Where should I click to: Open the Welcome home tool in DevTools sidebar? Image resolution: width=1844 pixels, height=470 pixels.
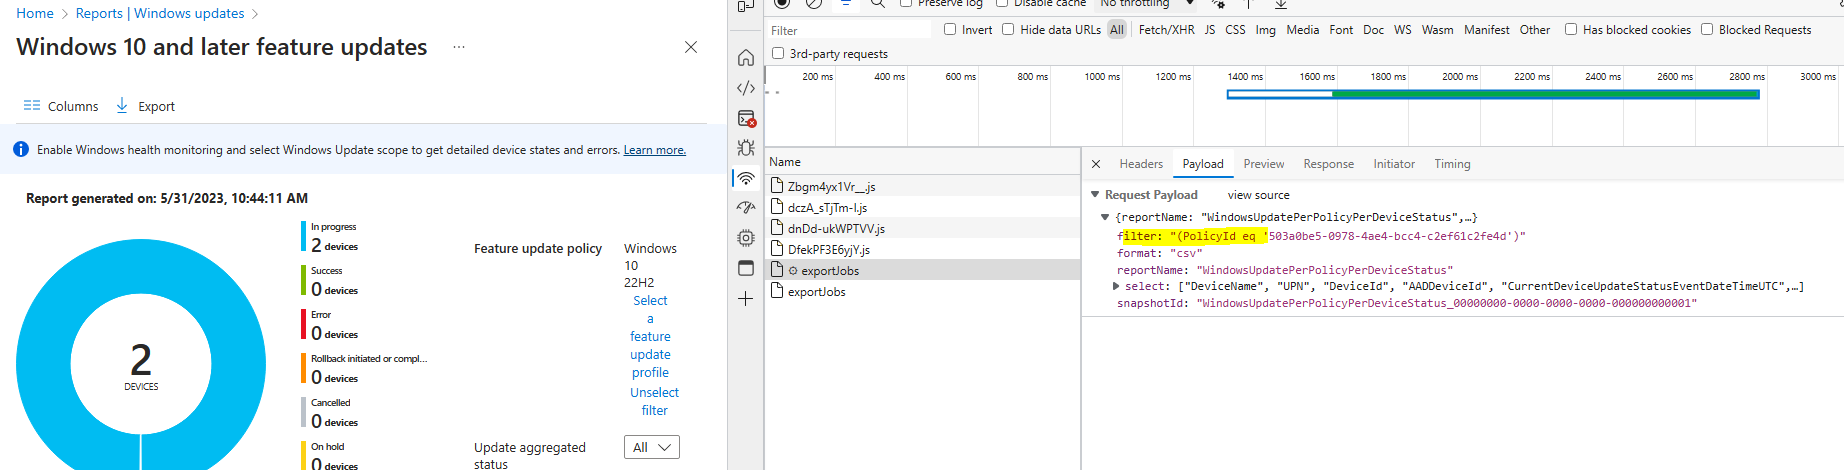[746, 58]
